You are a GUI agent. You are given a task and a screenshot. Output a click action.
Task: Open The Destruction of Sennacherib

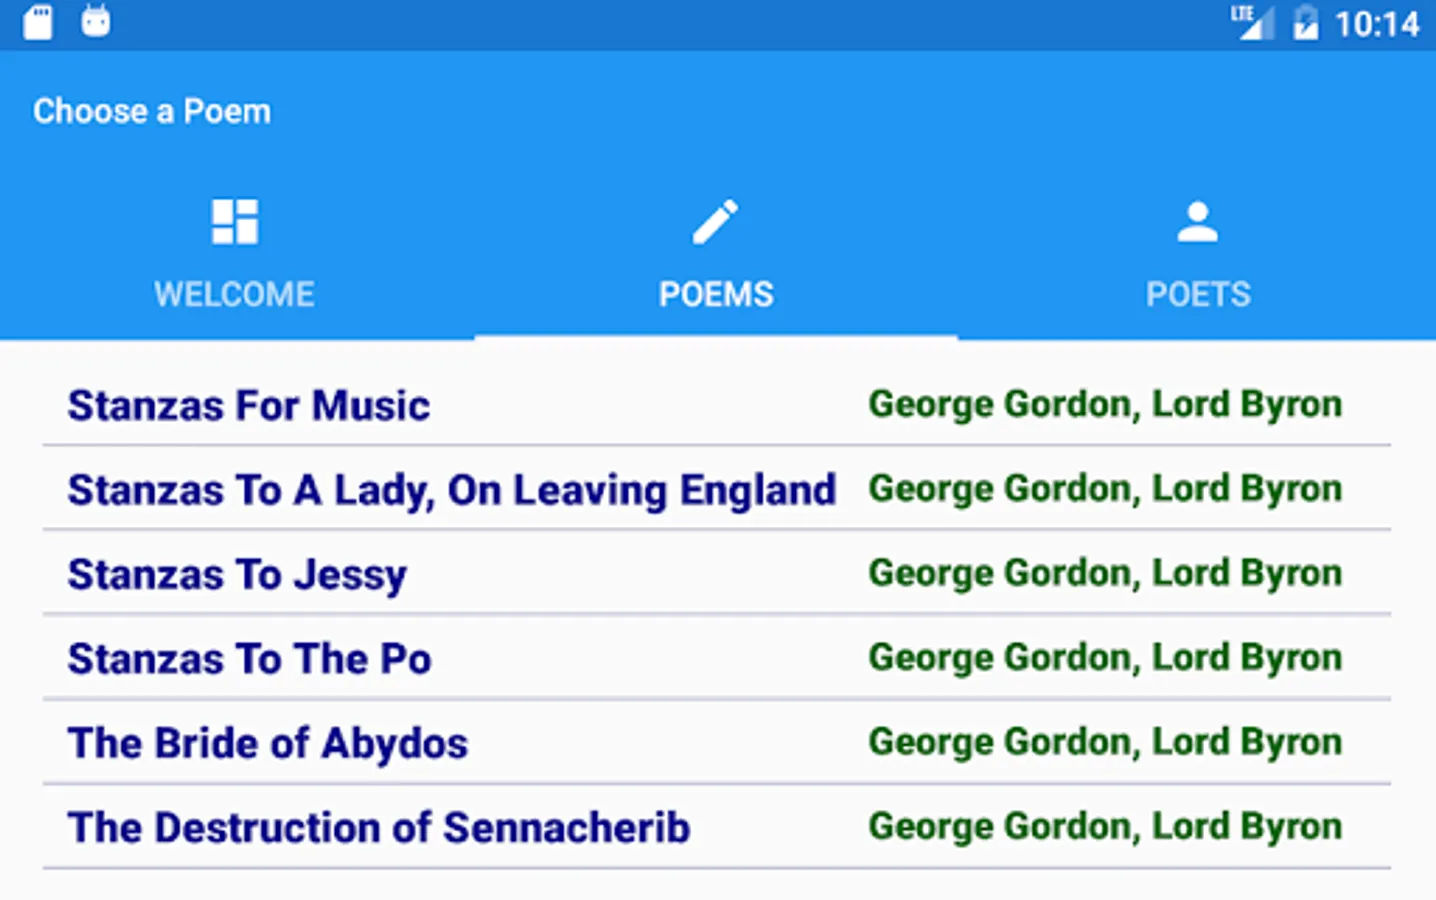coord(378,828)
